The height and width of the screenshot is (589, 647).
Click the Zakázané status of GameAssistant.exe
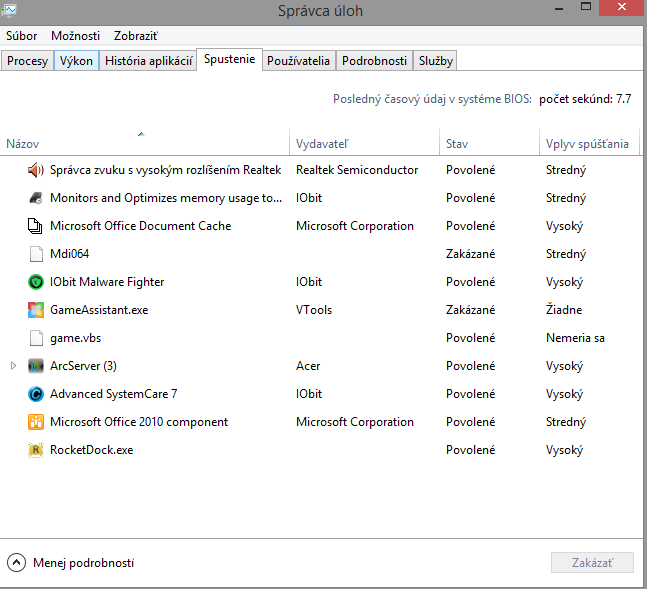[x=470, y=310]
